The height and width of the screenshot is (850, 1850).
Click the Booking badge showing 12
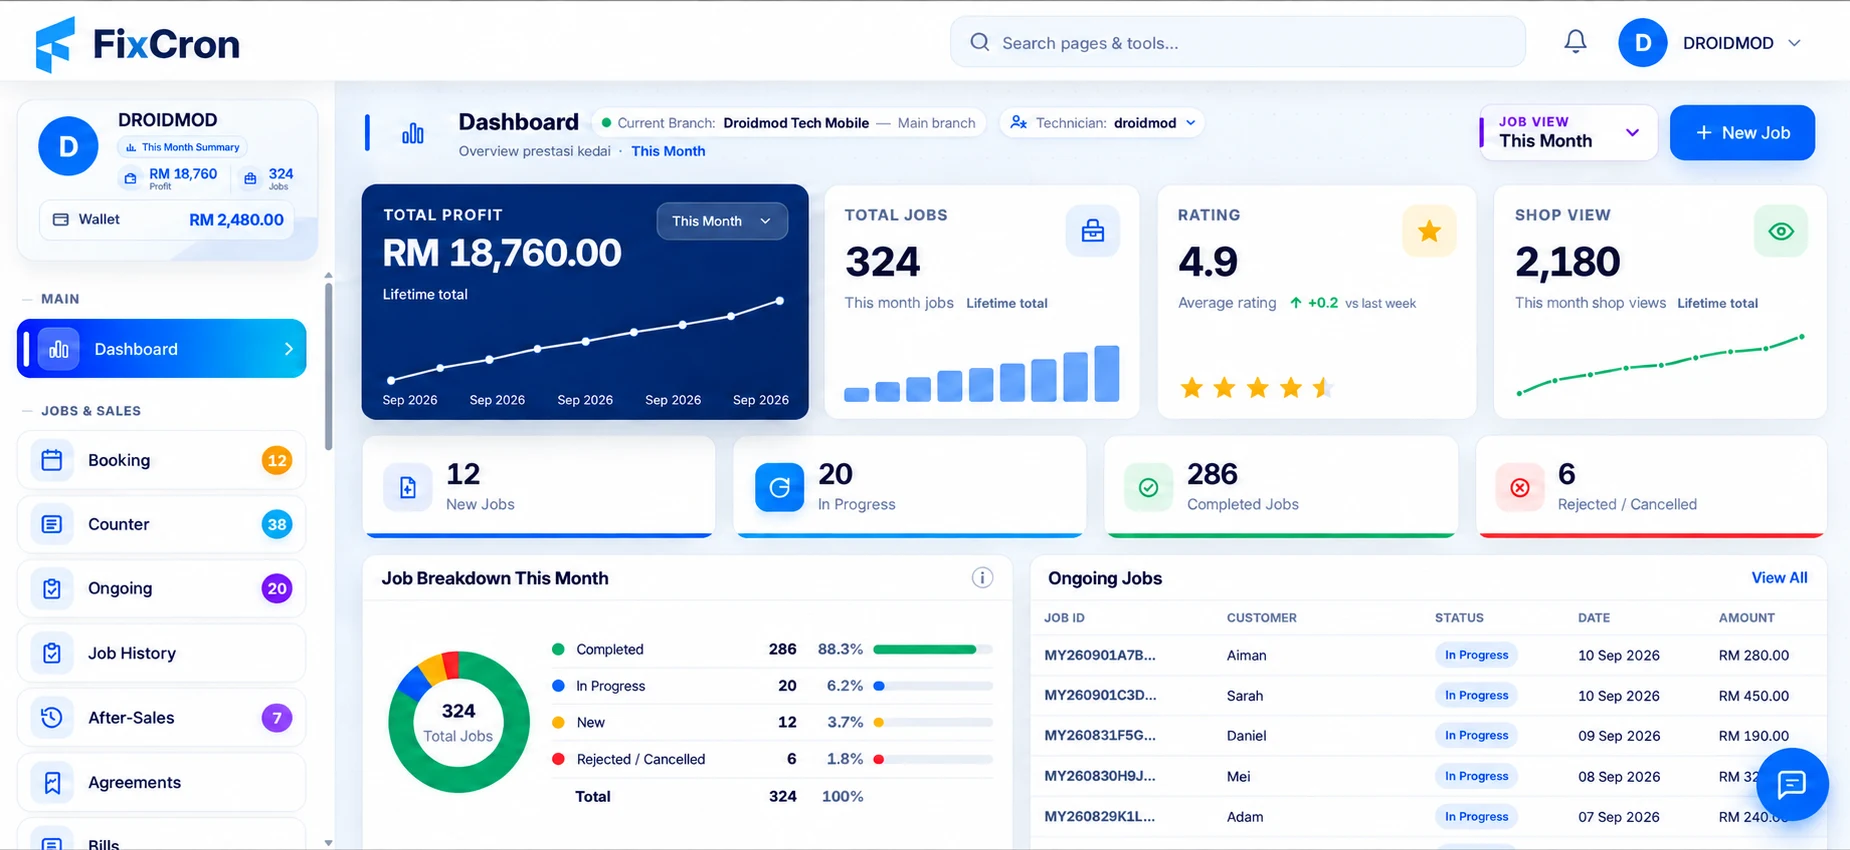coord(277,460)
